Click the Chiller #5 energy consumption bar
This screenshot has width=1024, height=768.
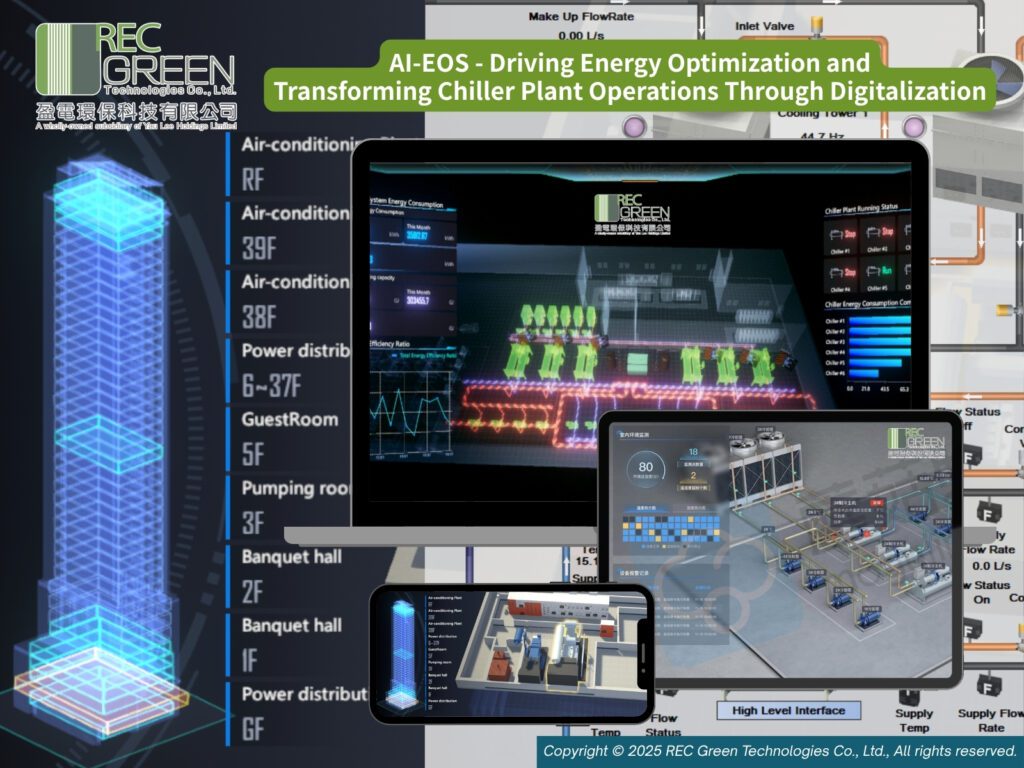[x=875, y=362]
